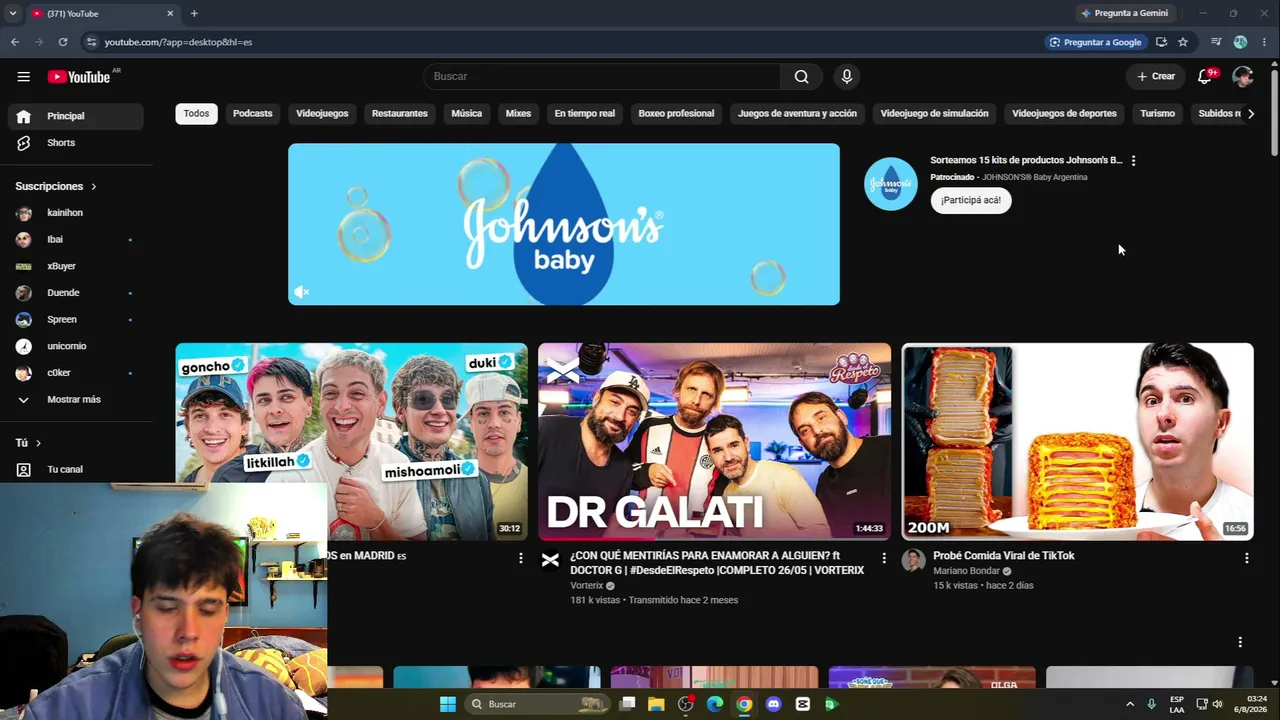Viewport: 1280px width, 720px height.
Task: Open the Johnson's baby advertiser avatar
Action: click(890, 184)
